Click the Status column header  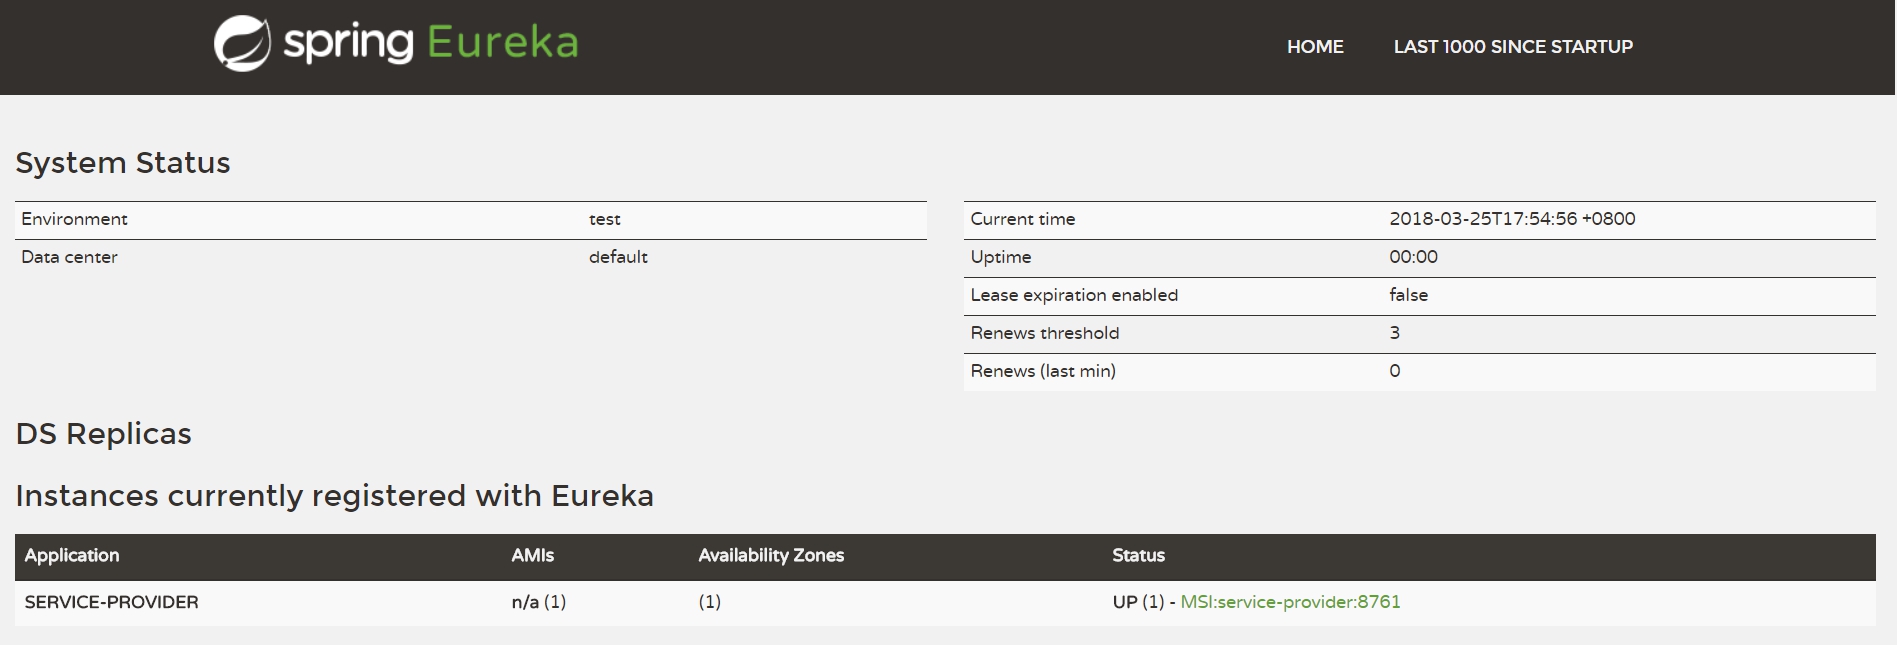tap(1138, 556)
